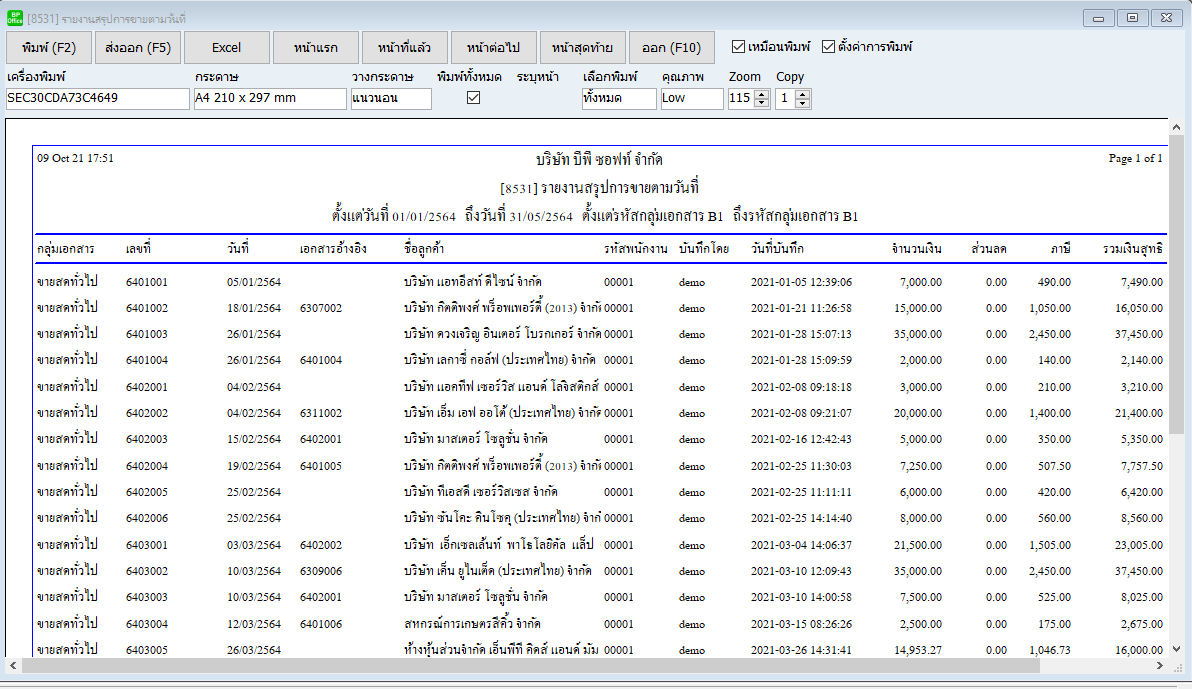Click net total 7,490.00
1192x689 pixels.
click(1142, 282)
